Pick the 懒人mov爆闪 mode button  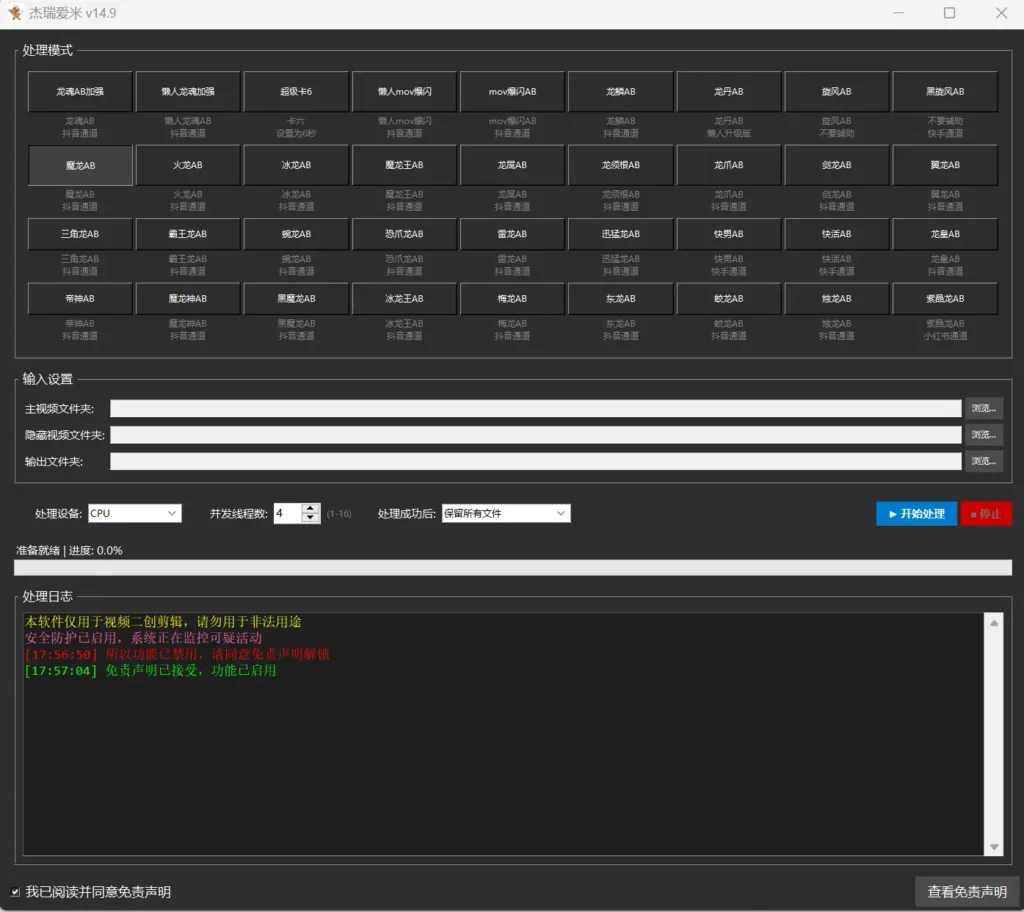404,91
